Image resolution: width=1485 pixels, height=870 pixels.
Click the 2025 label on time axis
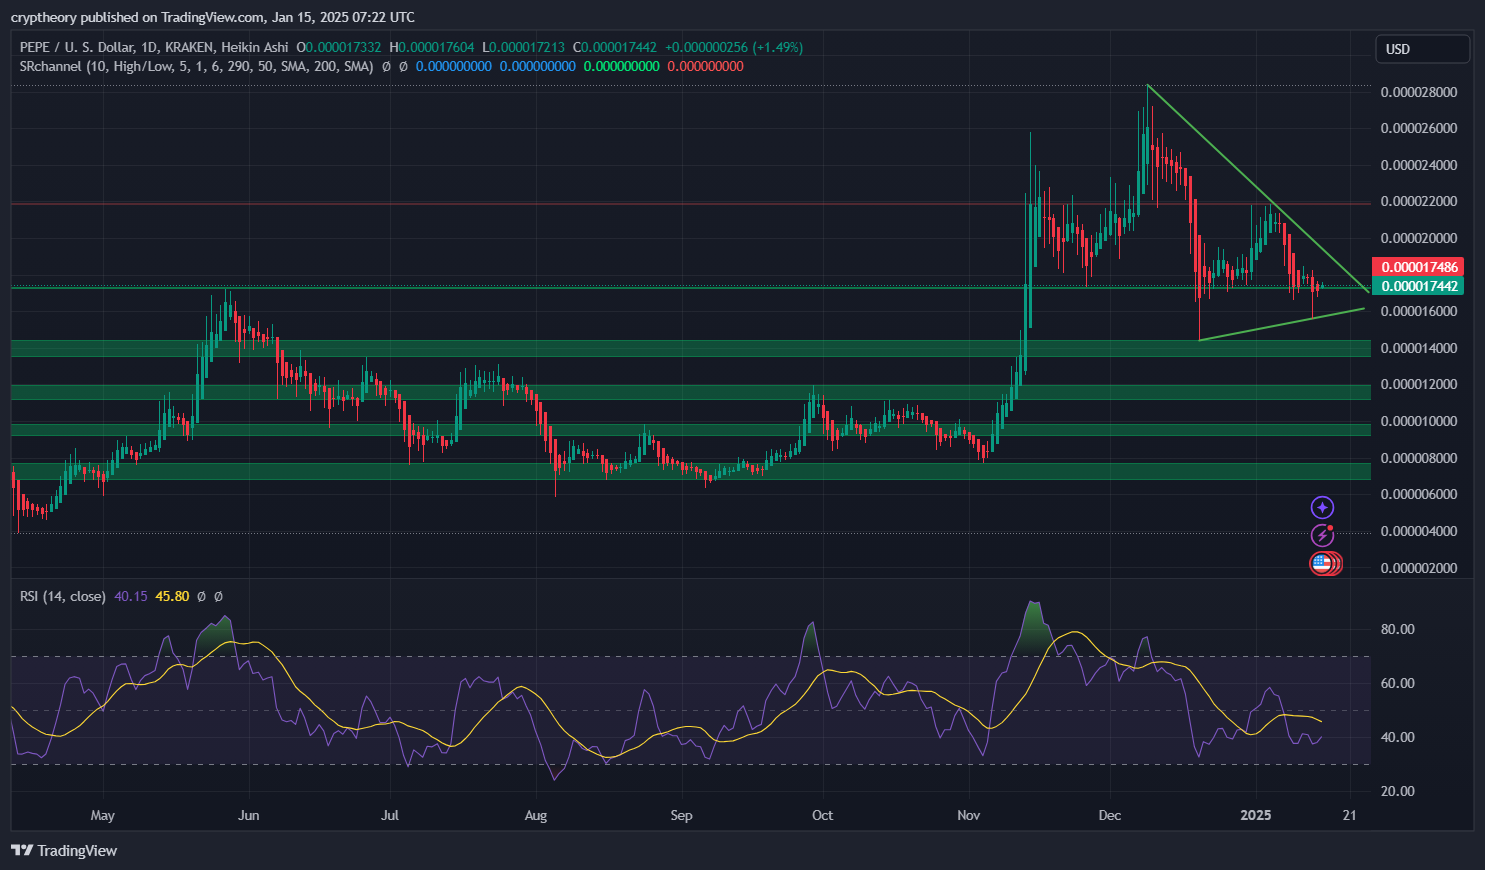(1255, 815)
